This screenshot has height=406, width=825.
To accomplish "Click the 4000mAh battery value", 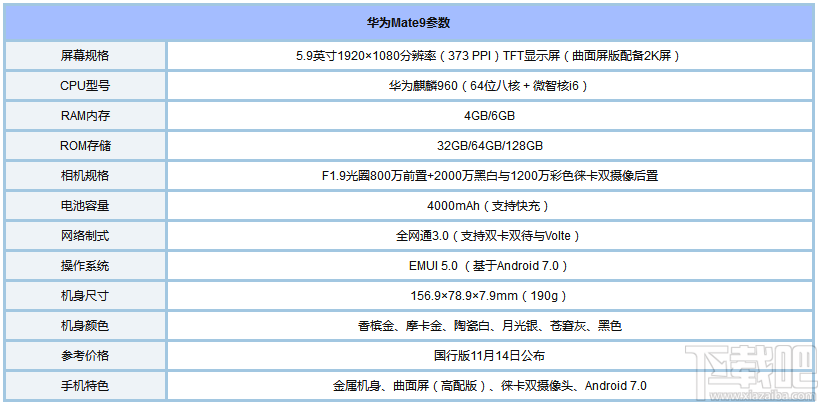I will tap(489, 206).
